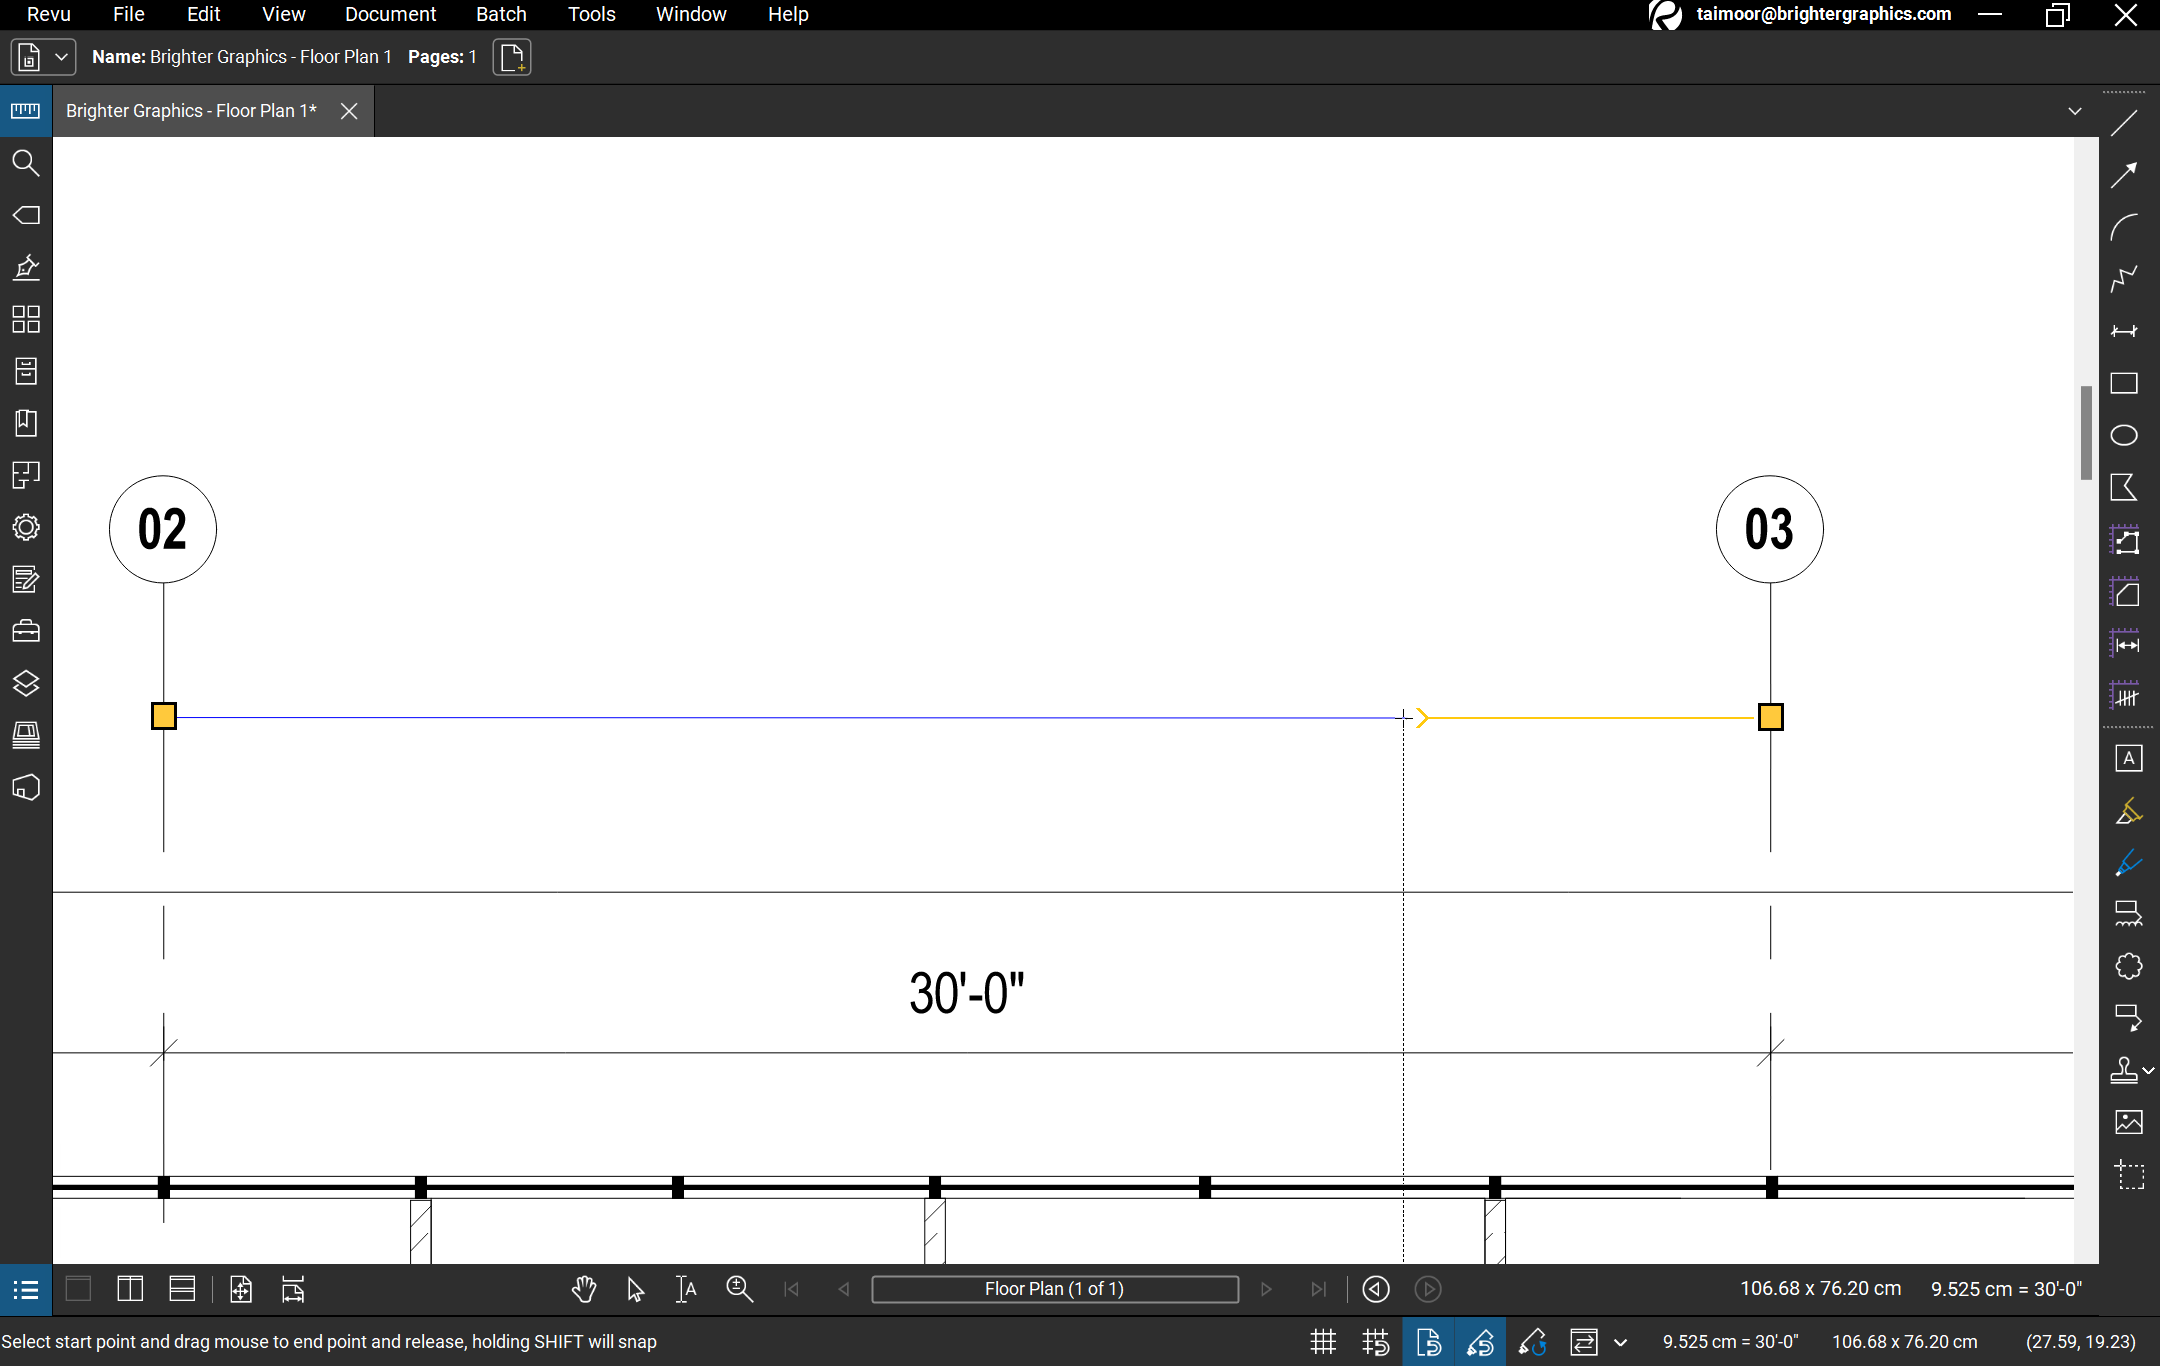The height and width of the screenshot is (1366, 2160).
Task: Select the Pan hand tool
Action: tap(584, 1290)
